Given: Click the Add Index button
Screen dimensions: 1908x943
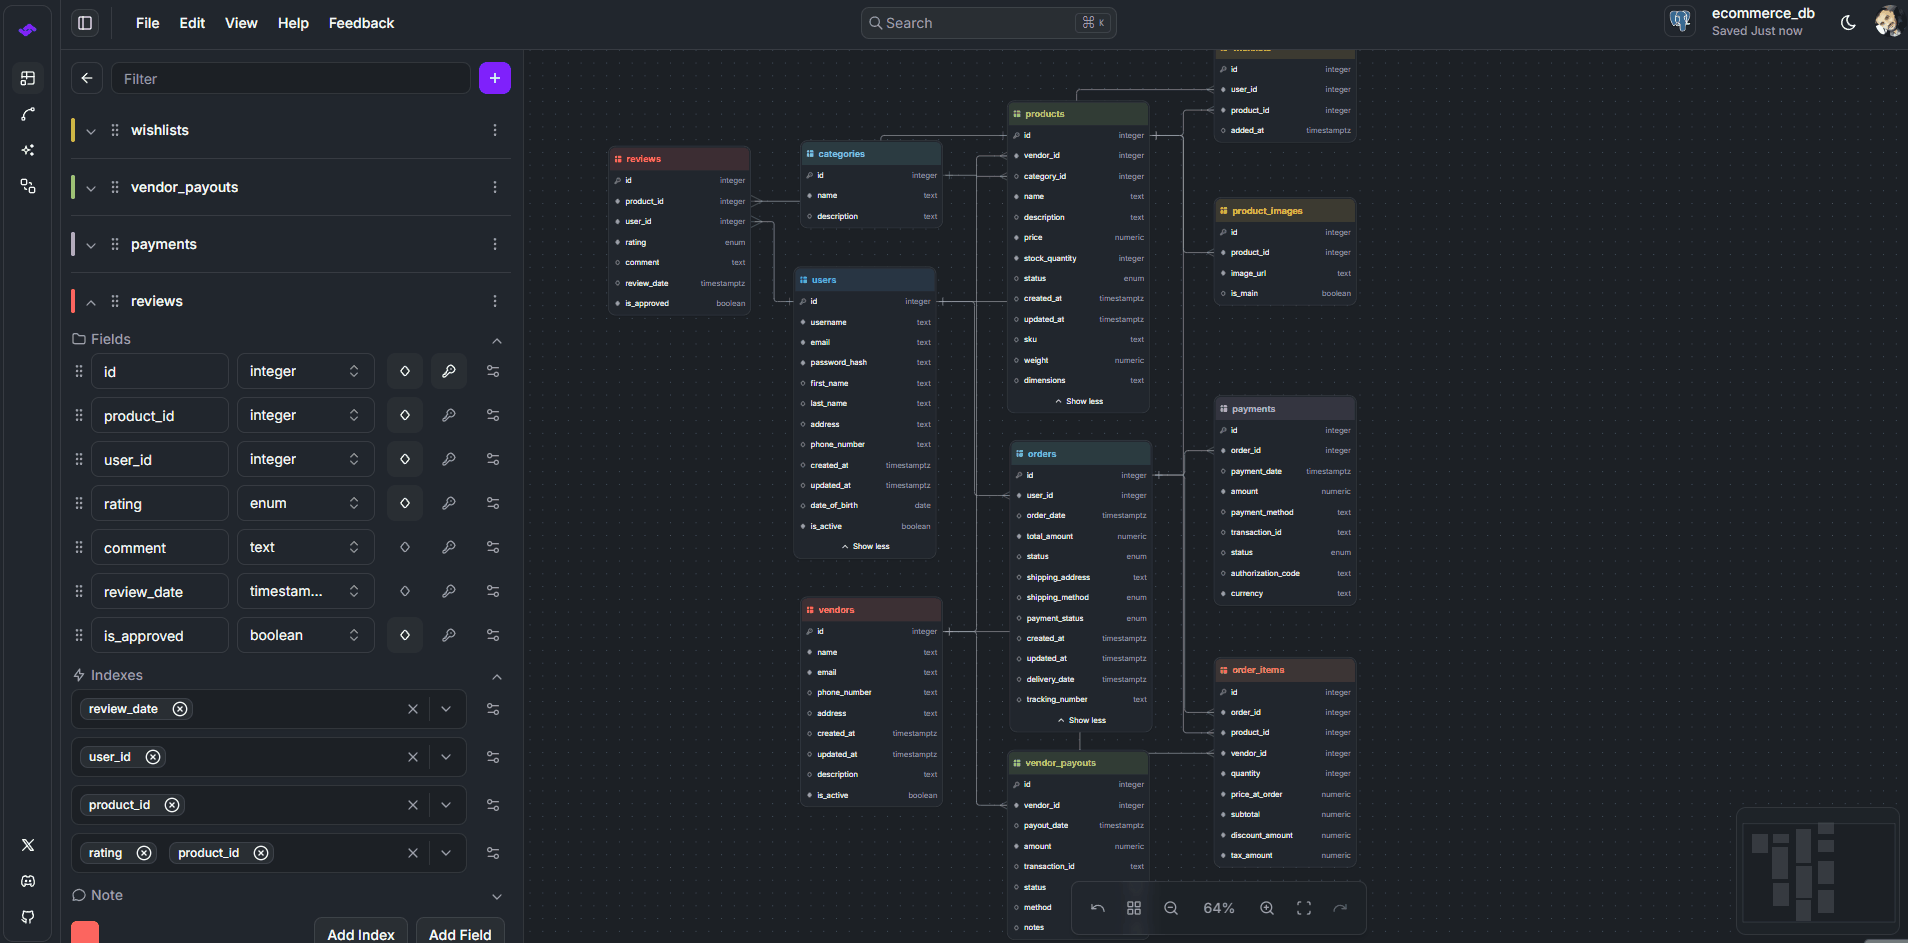Looking at the screenshot, I should 360,933.
